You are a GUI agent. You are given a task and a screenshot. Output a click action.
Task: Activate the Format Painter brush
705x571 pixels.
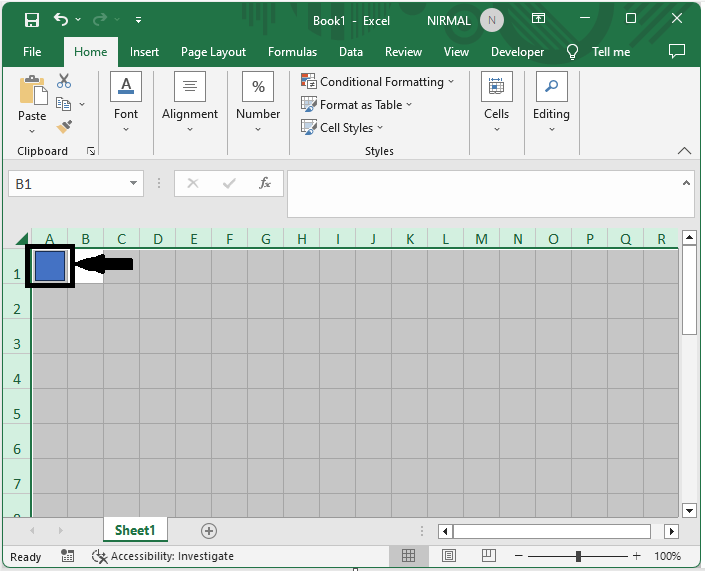[x=64, y=127]
